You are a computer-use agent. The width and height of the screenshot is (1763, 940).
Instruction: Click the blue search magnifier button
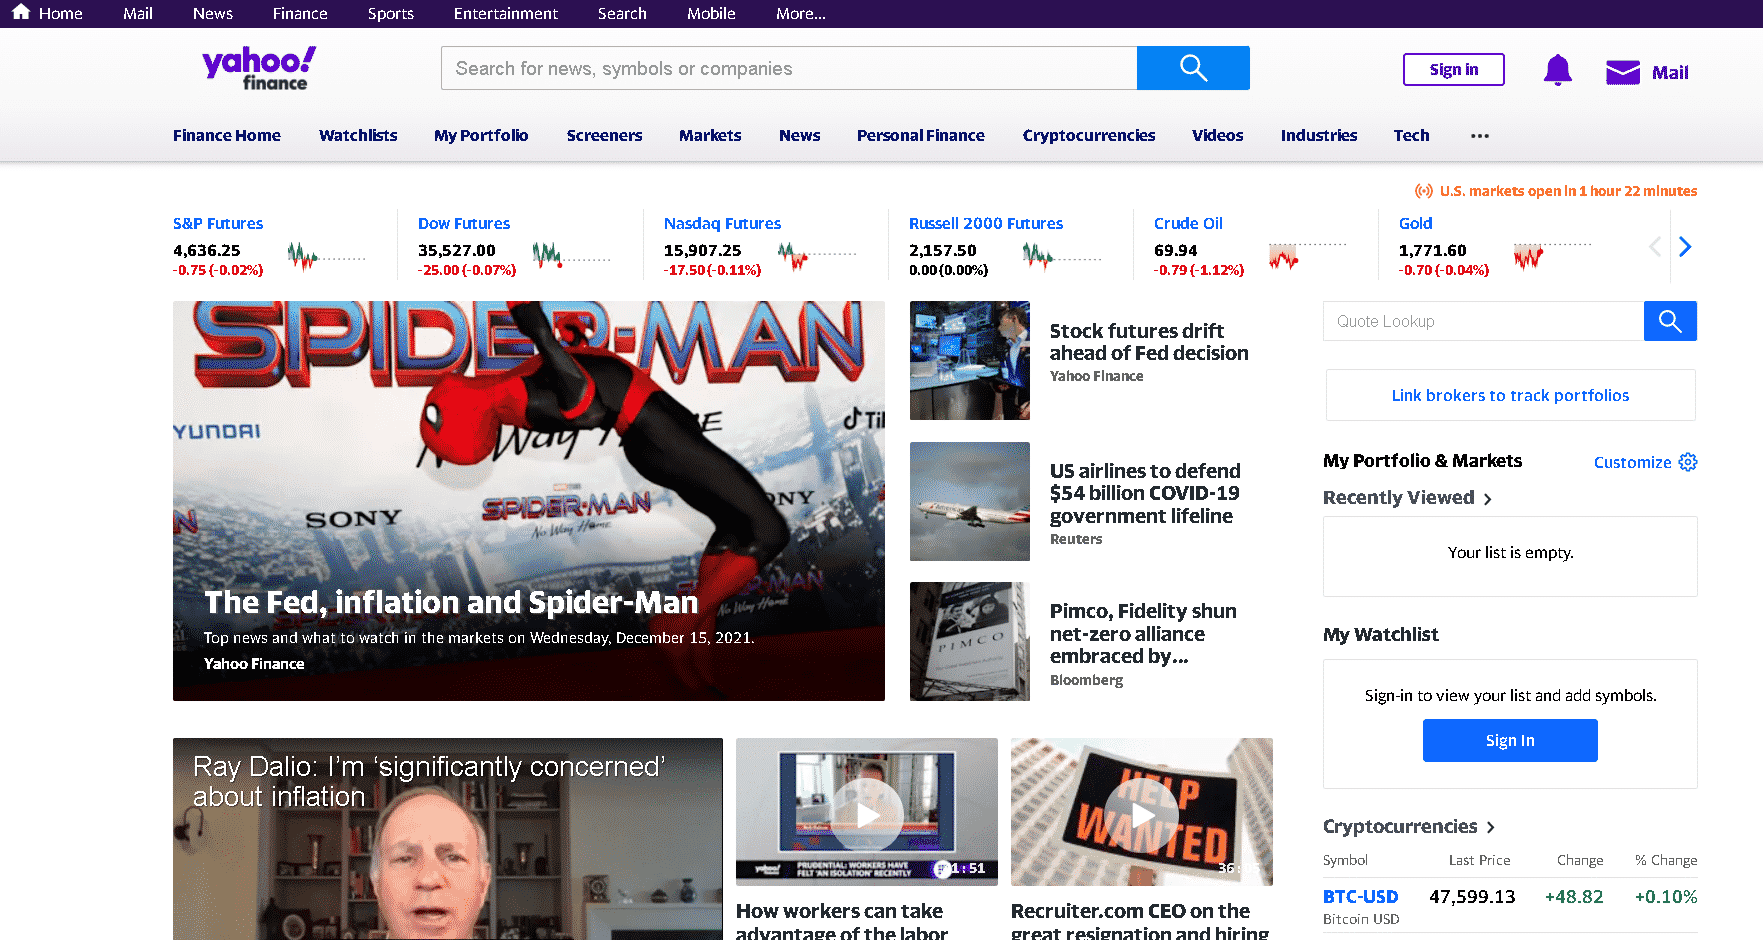pyautogui.click(x=1193, y=68)
